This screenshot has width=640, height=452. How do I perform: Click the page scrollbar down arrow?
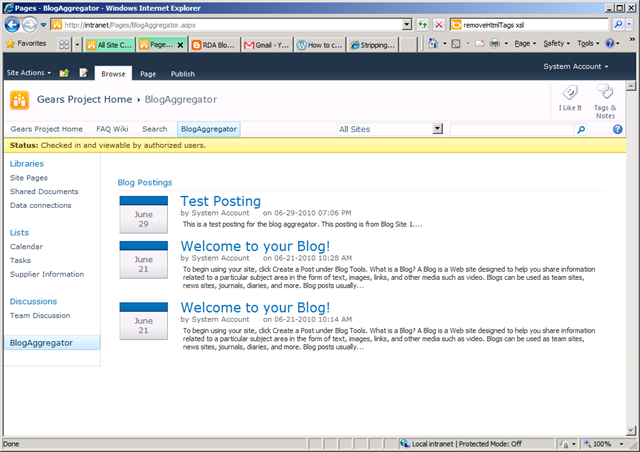click(x=631, y=430)
